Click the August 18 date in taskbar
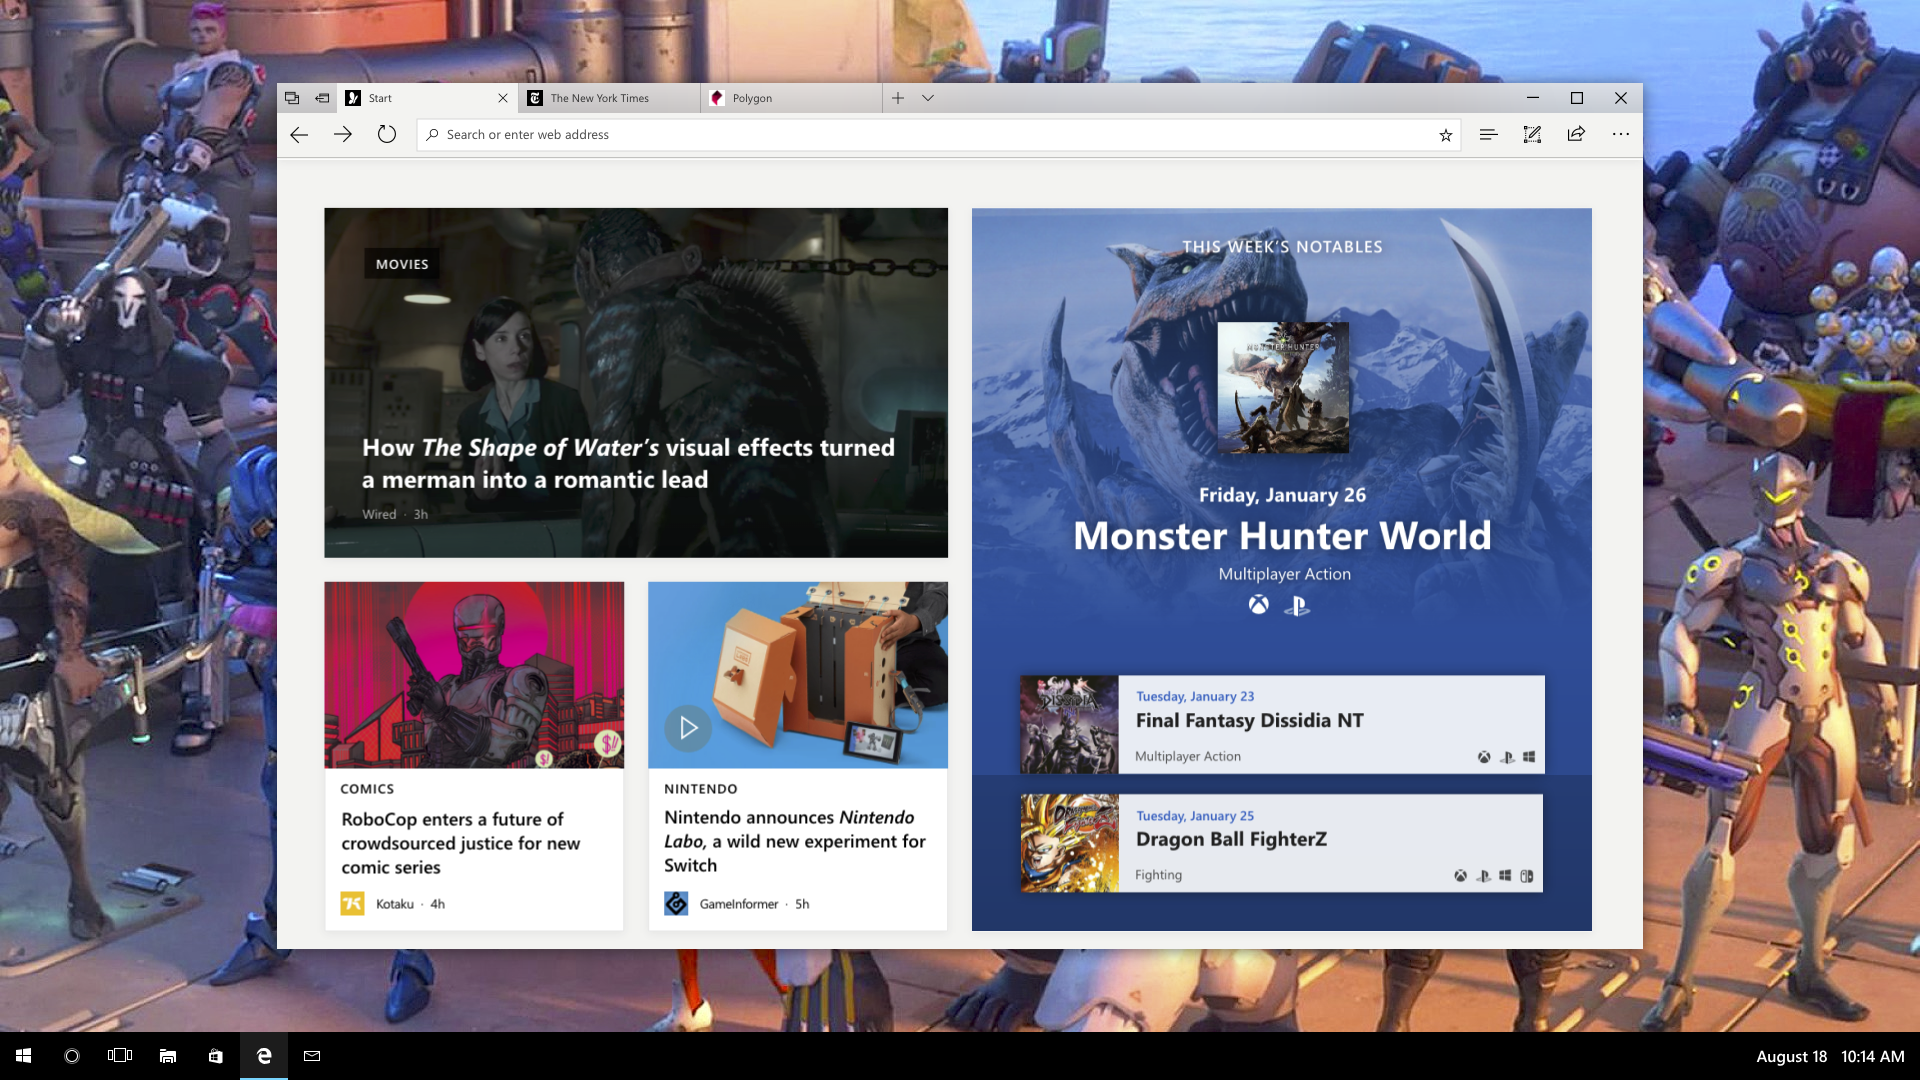This screenshot has height=1080, width=1920. pos(1791,1057)
